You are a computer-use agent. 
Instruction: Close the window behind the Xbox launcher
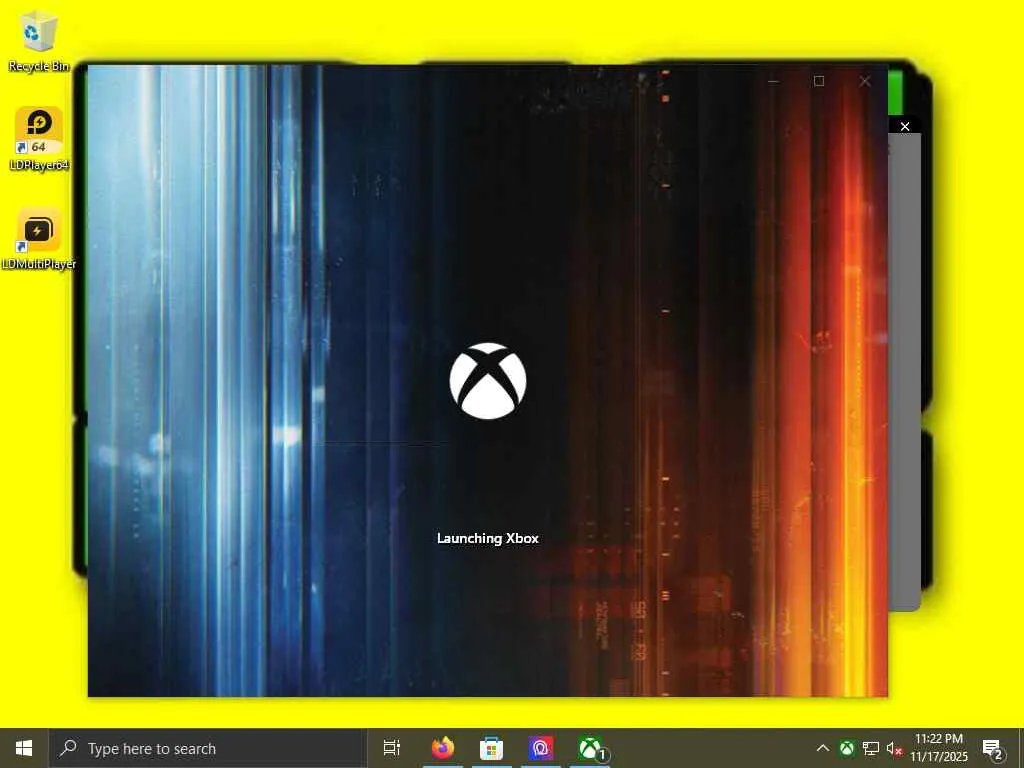904,126
